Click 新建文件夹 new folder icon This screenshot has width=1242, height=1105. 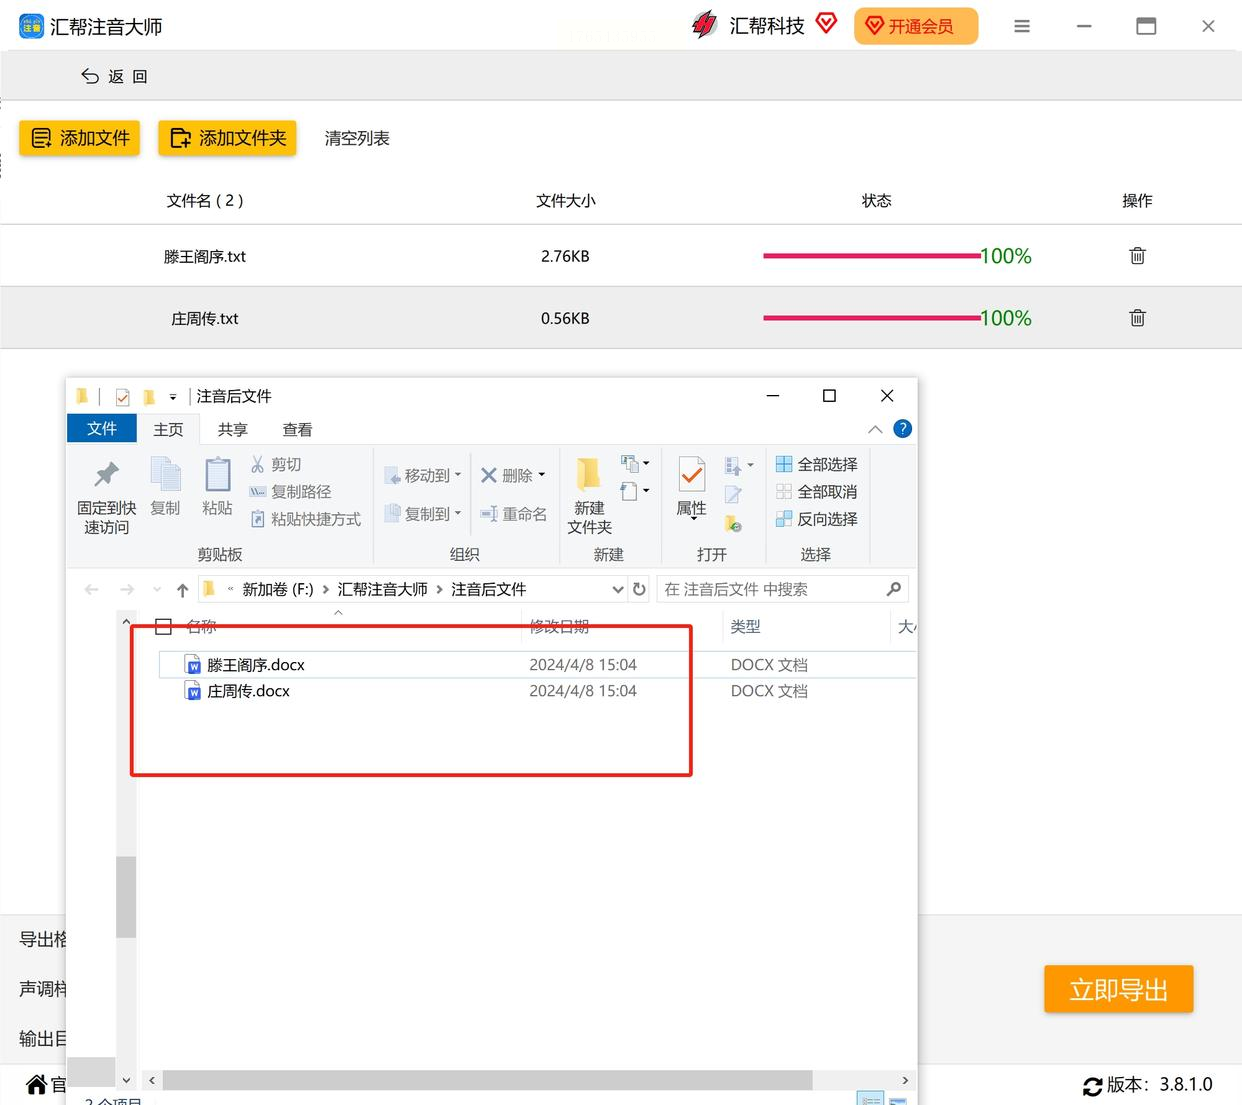[x=589, y=475]
